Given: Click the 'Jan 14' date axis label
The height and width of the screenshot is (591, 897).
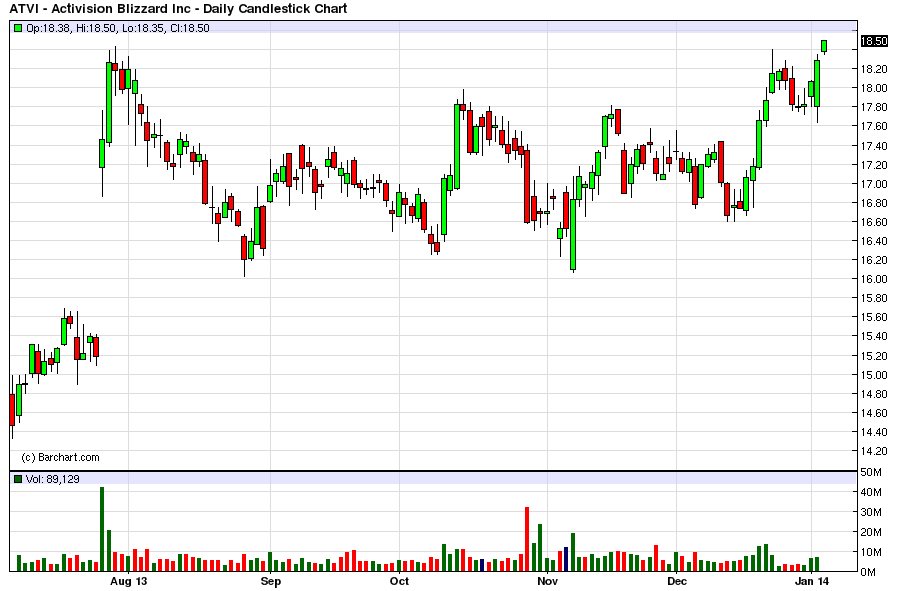Looking at the screenshot, I should pos(812,581).
